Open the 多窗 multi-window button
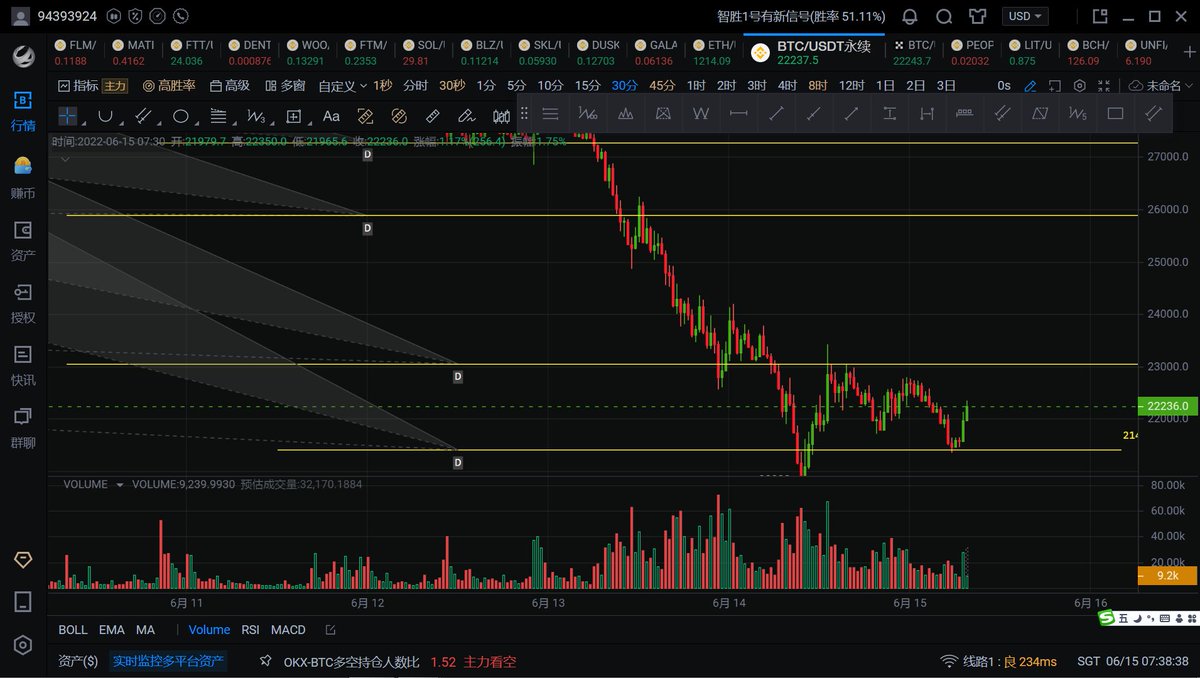This screenshot has width=1200, height=678. [x=283, y=86]
